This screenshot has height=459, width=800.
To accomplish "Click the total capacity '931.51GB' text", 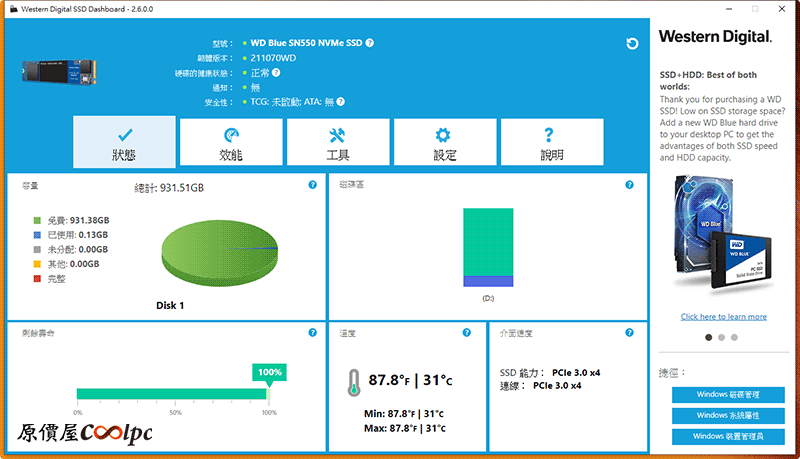I will click(x=182, y=188).
